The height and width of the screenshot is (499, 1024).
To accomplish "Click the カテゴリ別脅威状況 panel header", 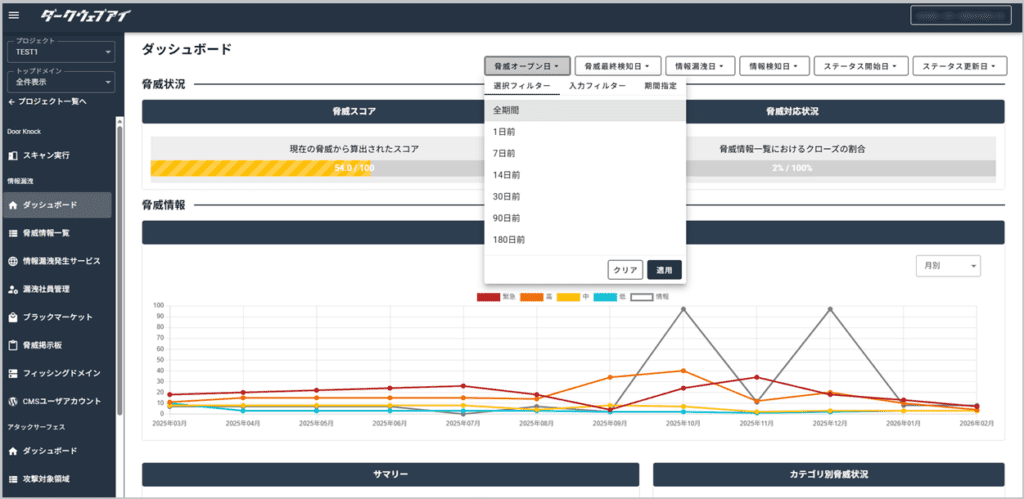I will tap(828, 475).
